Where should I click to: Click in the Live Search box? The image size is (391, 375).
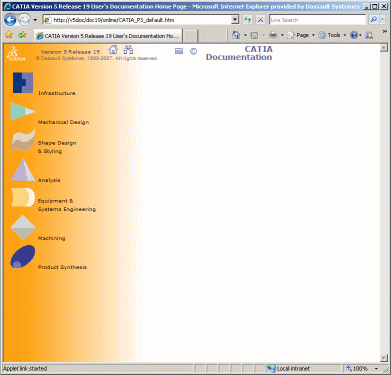(317, 20)
